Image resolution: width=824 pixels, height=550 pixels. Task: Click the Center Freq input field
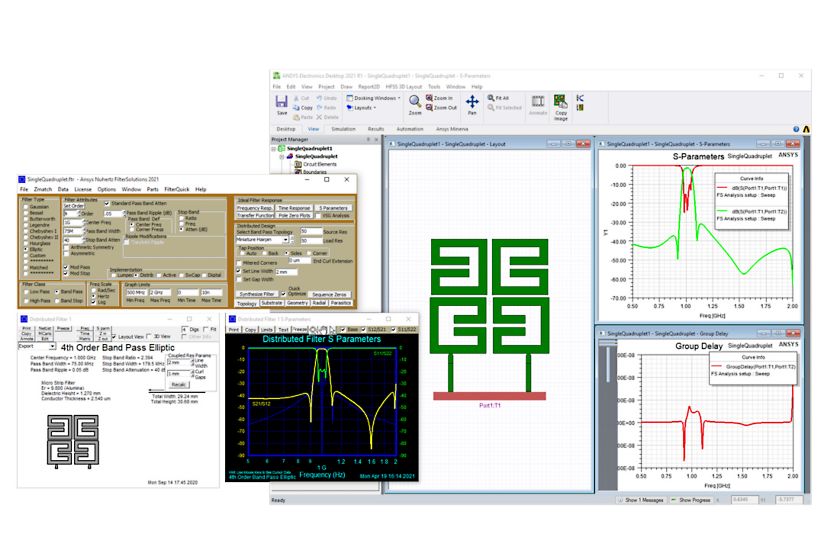(72, 222)
